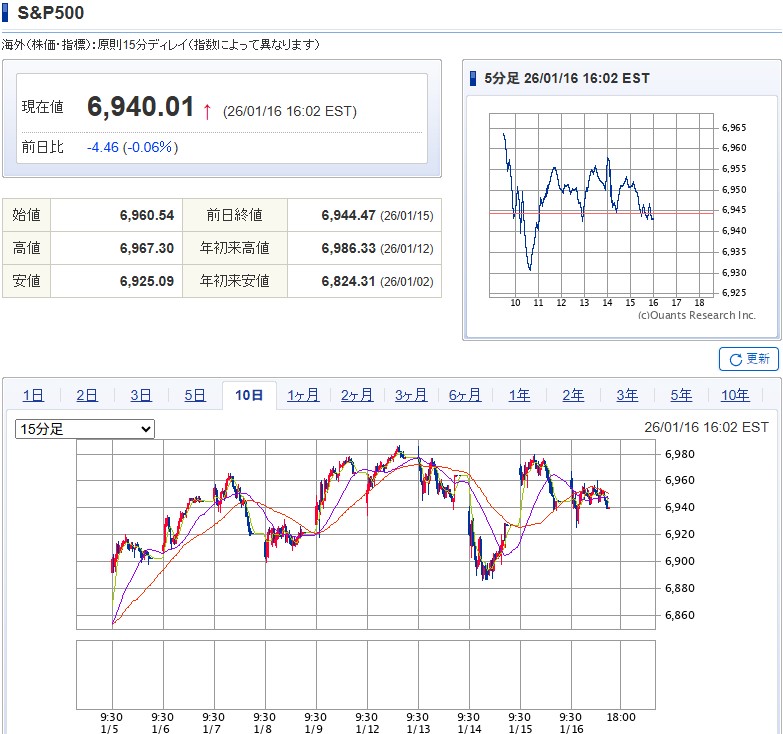Image resolution: width=783 pixels, height=734 pixels.
Task: Click the blue square icon beside S&P500 title
Action: point(8,13)
